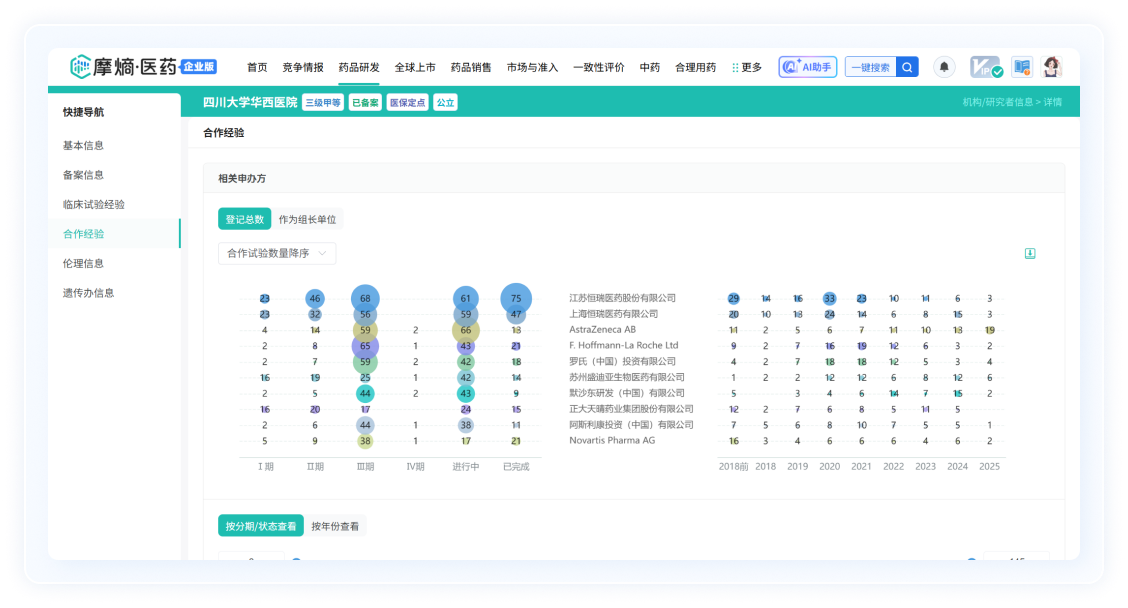This screenshot has height=608, width=1128.
Task: Click 罗氏（中国）投资有限公司 label
Action: (x=622, y=361)
